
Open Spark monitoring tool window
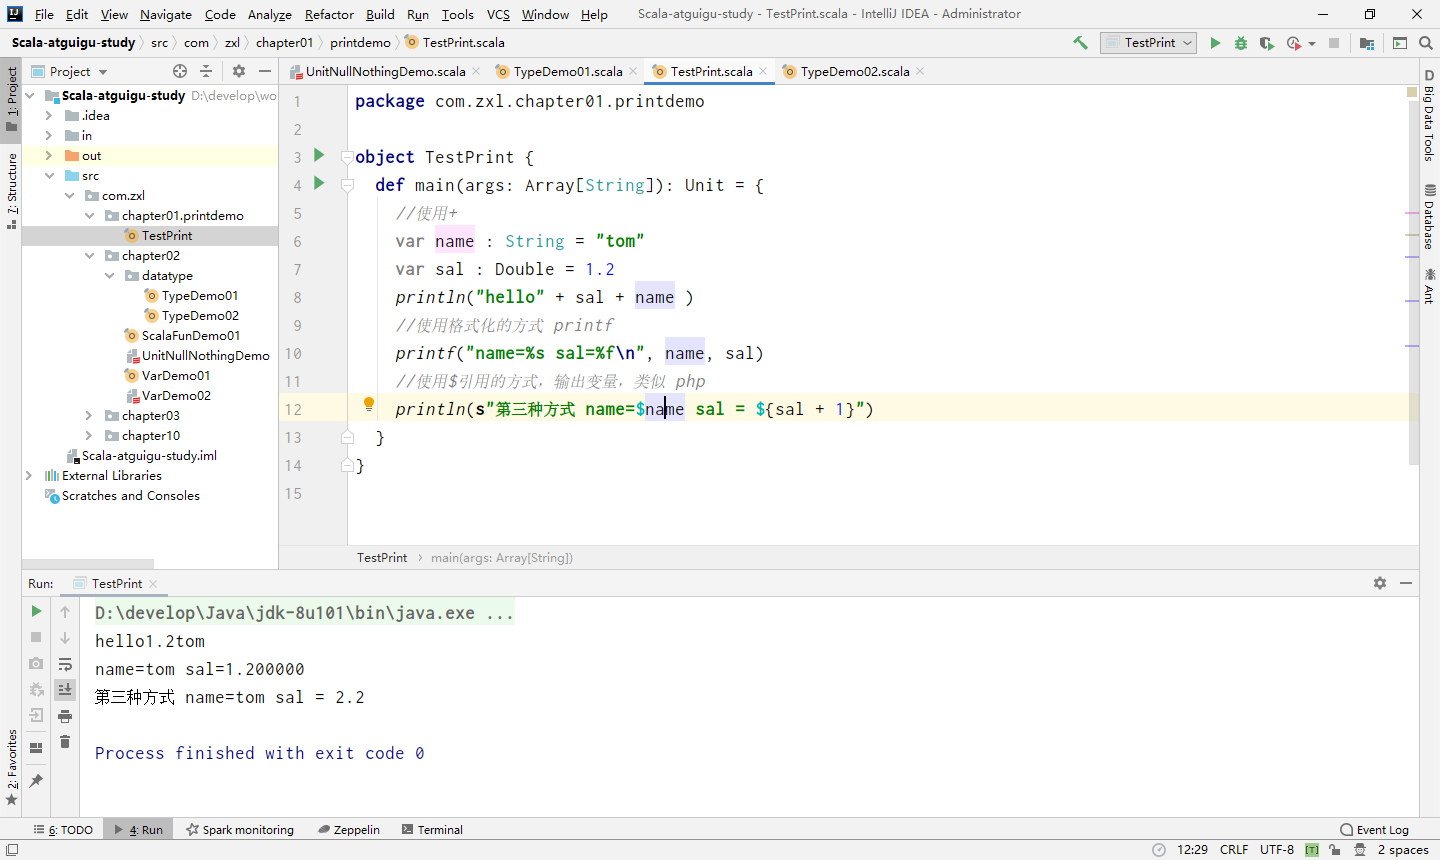click(240, 829)
